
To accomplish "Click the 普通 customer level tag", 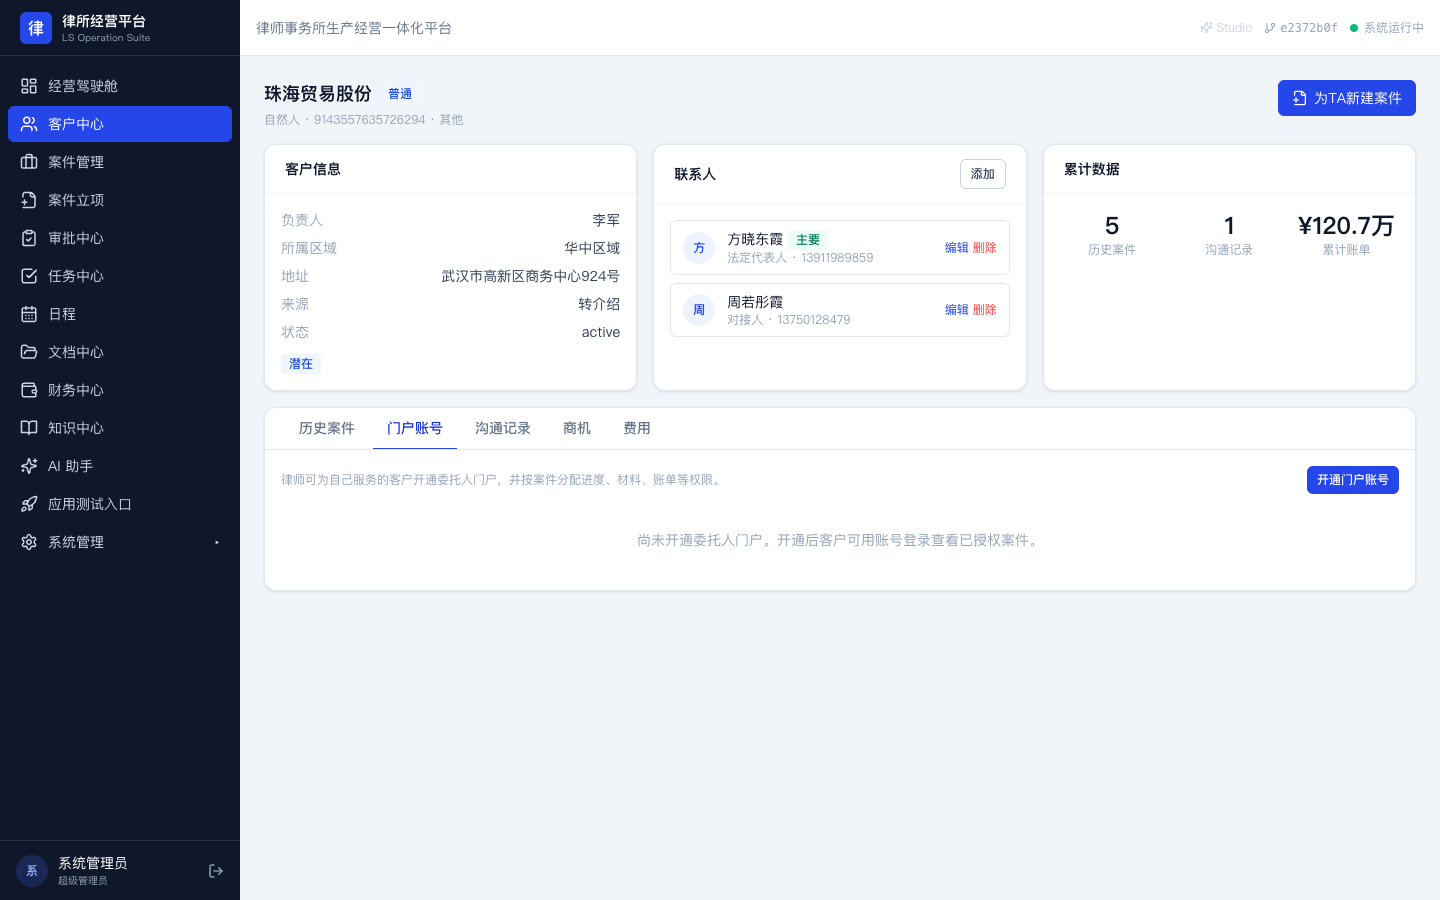I will [x=400, y=94].
